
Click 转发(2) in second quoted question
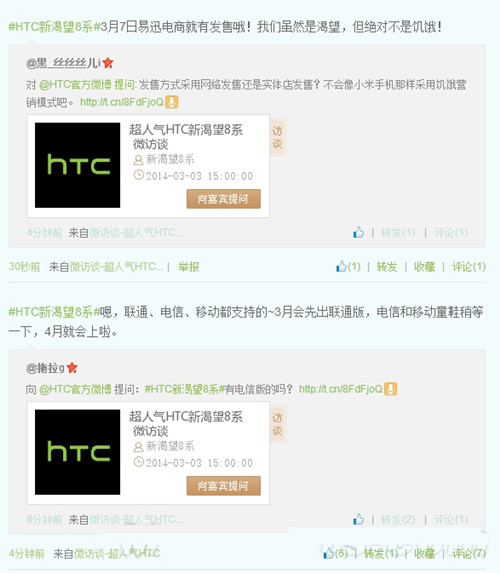[x=398, y=519]
